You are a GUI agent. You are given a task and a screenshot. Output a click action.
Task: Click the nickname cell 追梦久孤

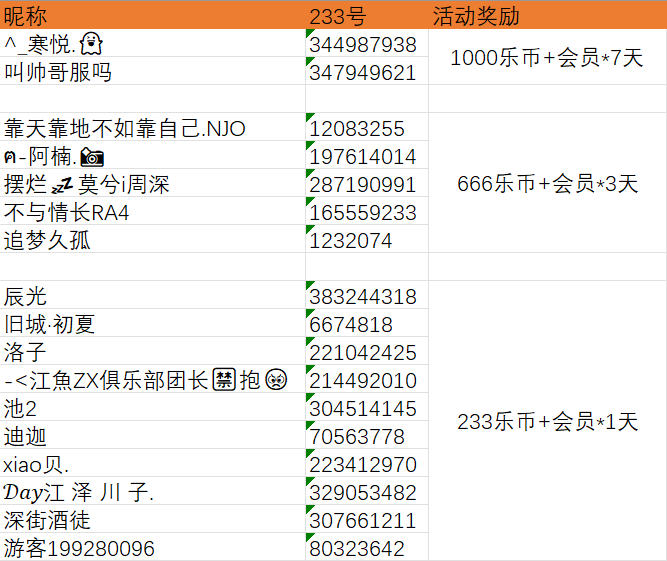[152, 239]
